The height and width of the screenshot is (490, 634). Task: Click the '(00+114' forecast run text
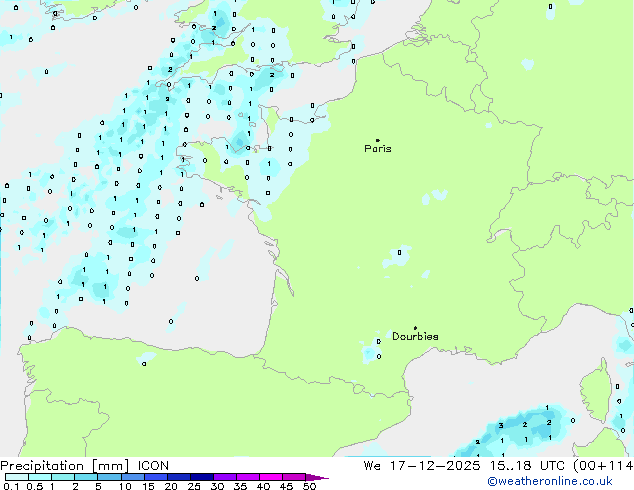(603, 466)
